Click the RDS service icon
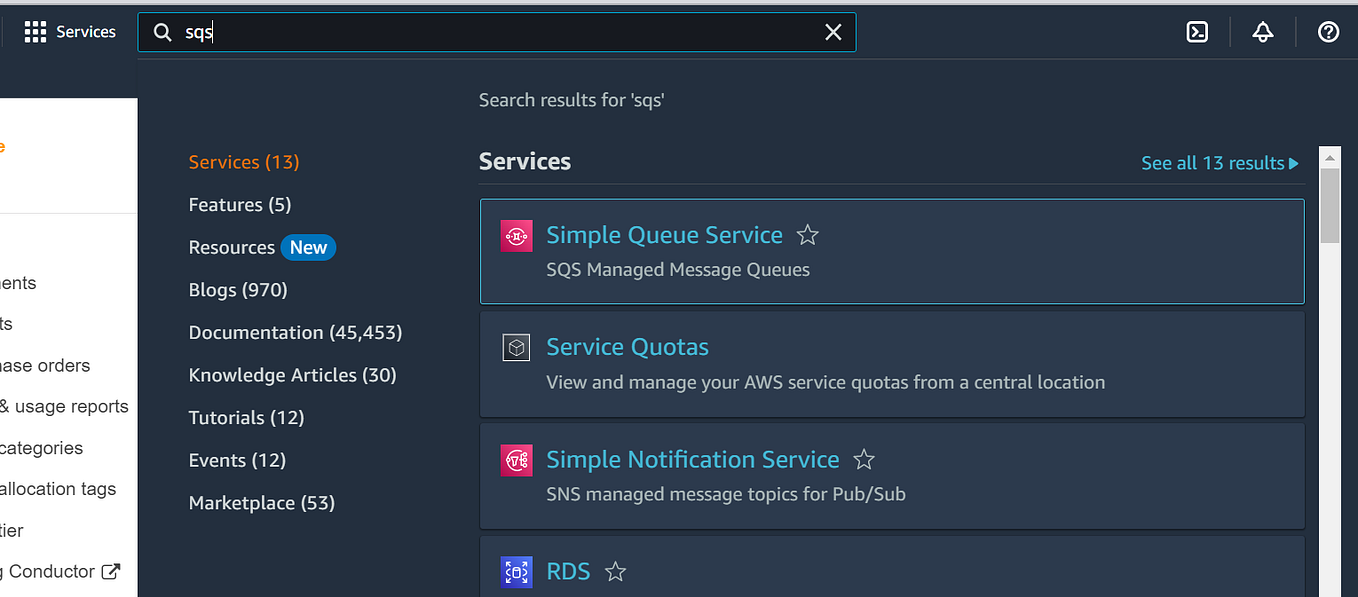 516,572
